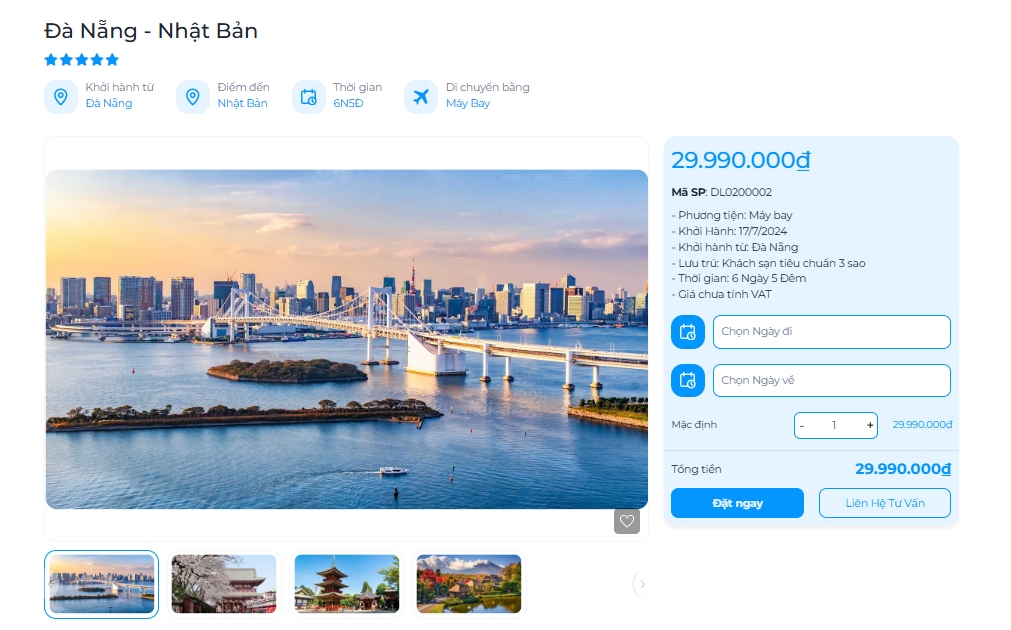Click the duration calendar icon near 6N5Đ

(x=309, y=97)
